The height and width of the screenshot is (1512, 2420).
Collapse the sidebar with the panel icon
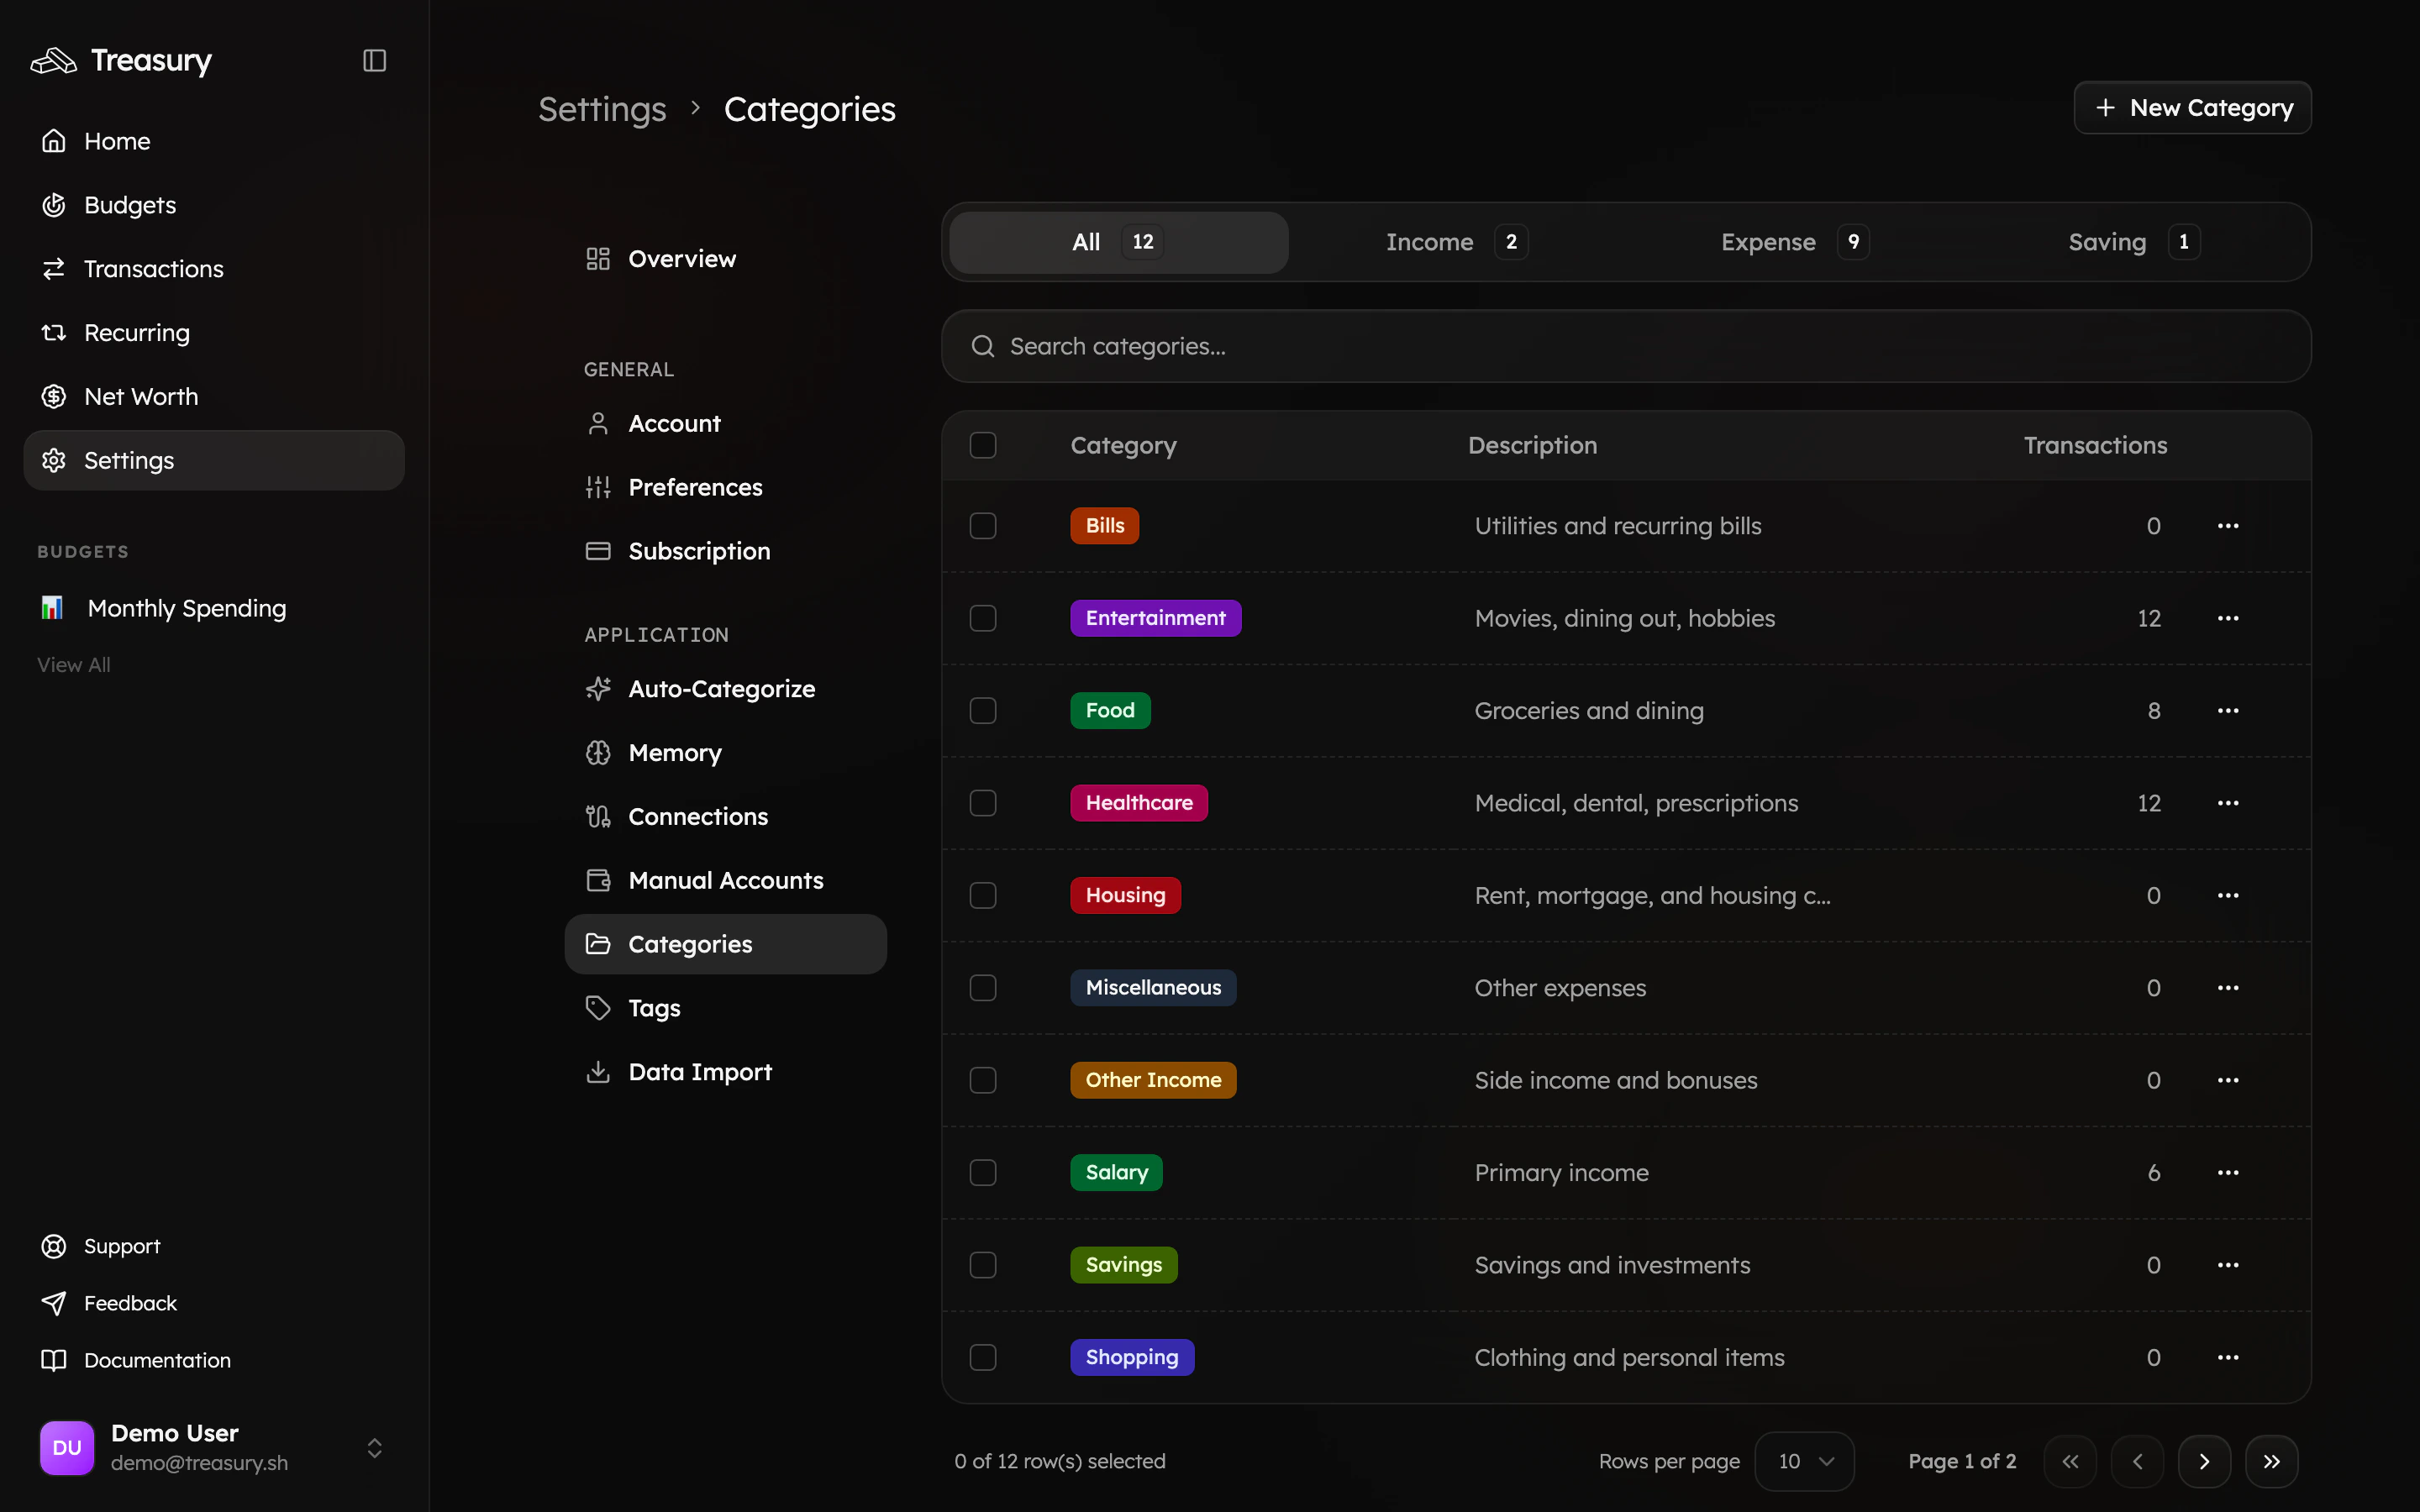(x=374, y=61)
